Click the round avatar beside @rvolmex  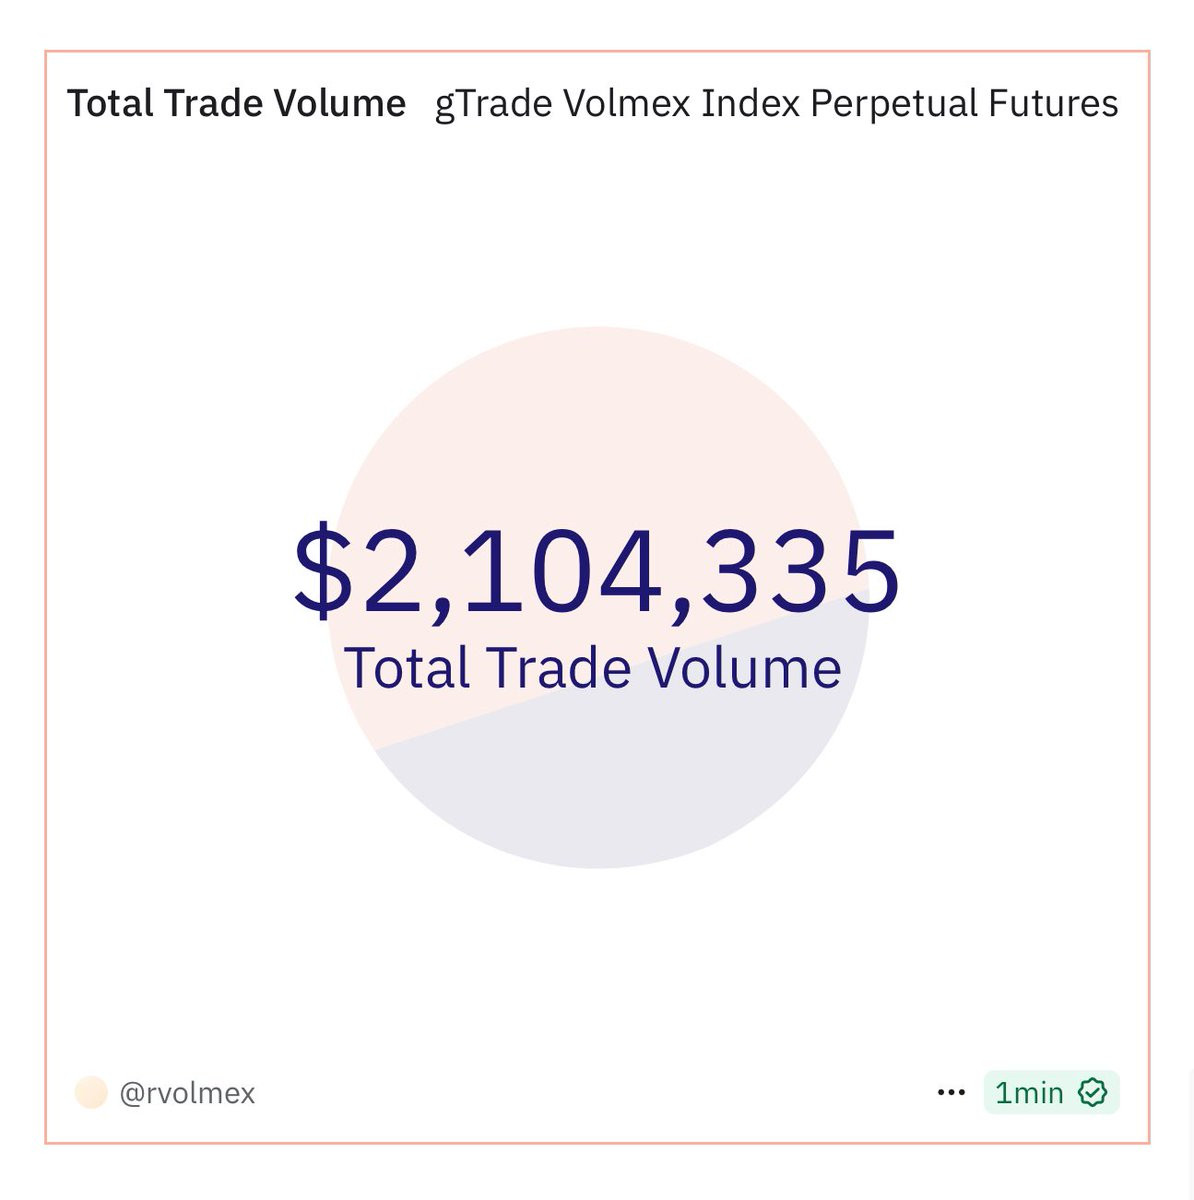pos(91,1093)
